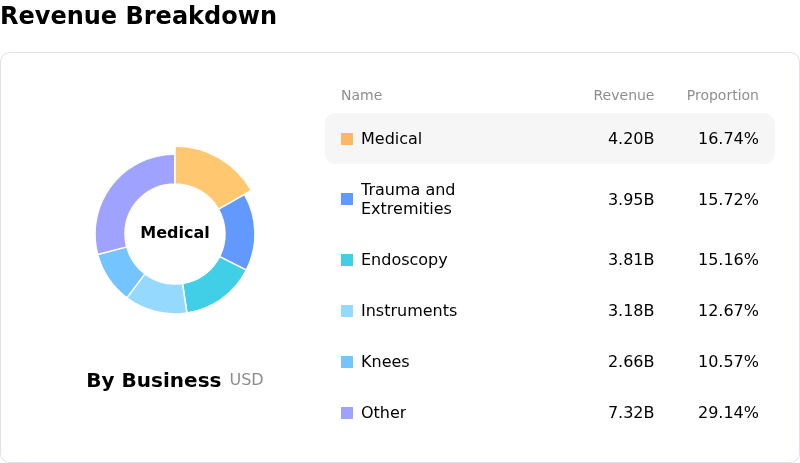The image size is (800, 463).
Task: Click the Other row name
Action: [x=383, y=412]
